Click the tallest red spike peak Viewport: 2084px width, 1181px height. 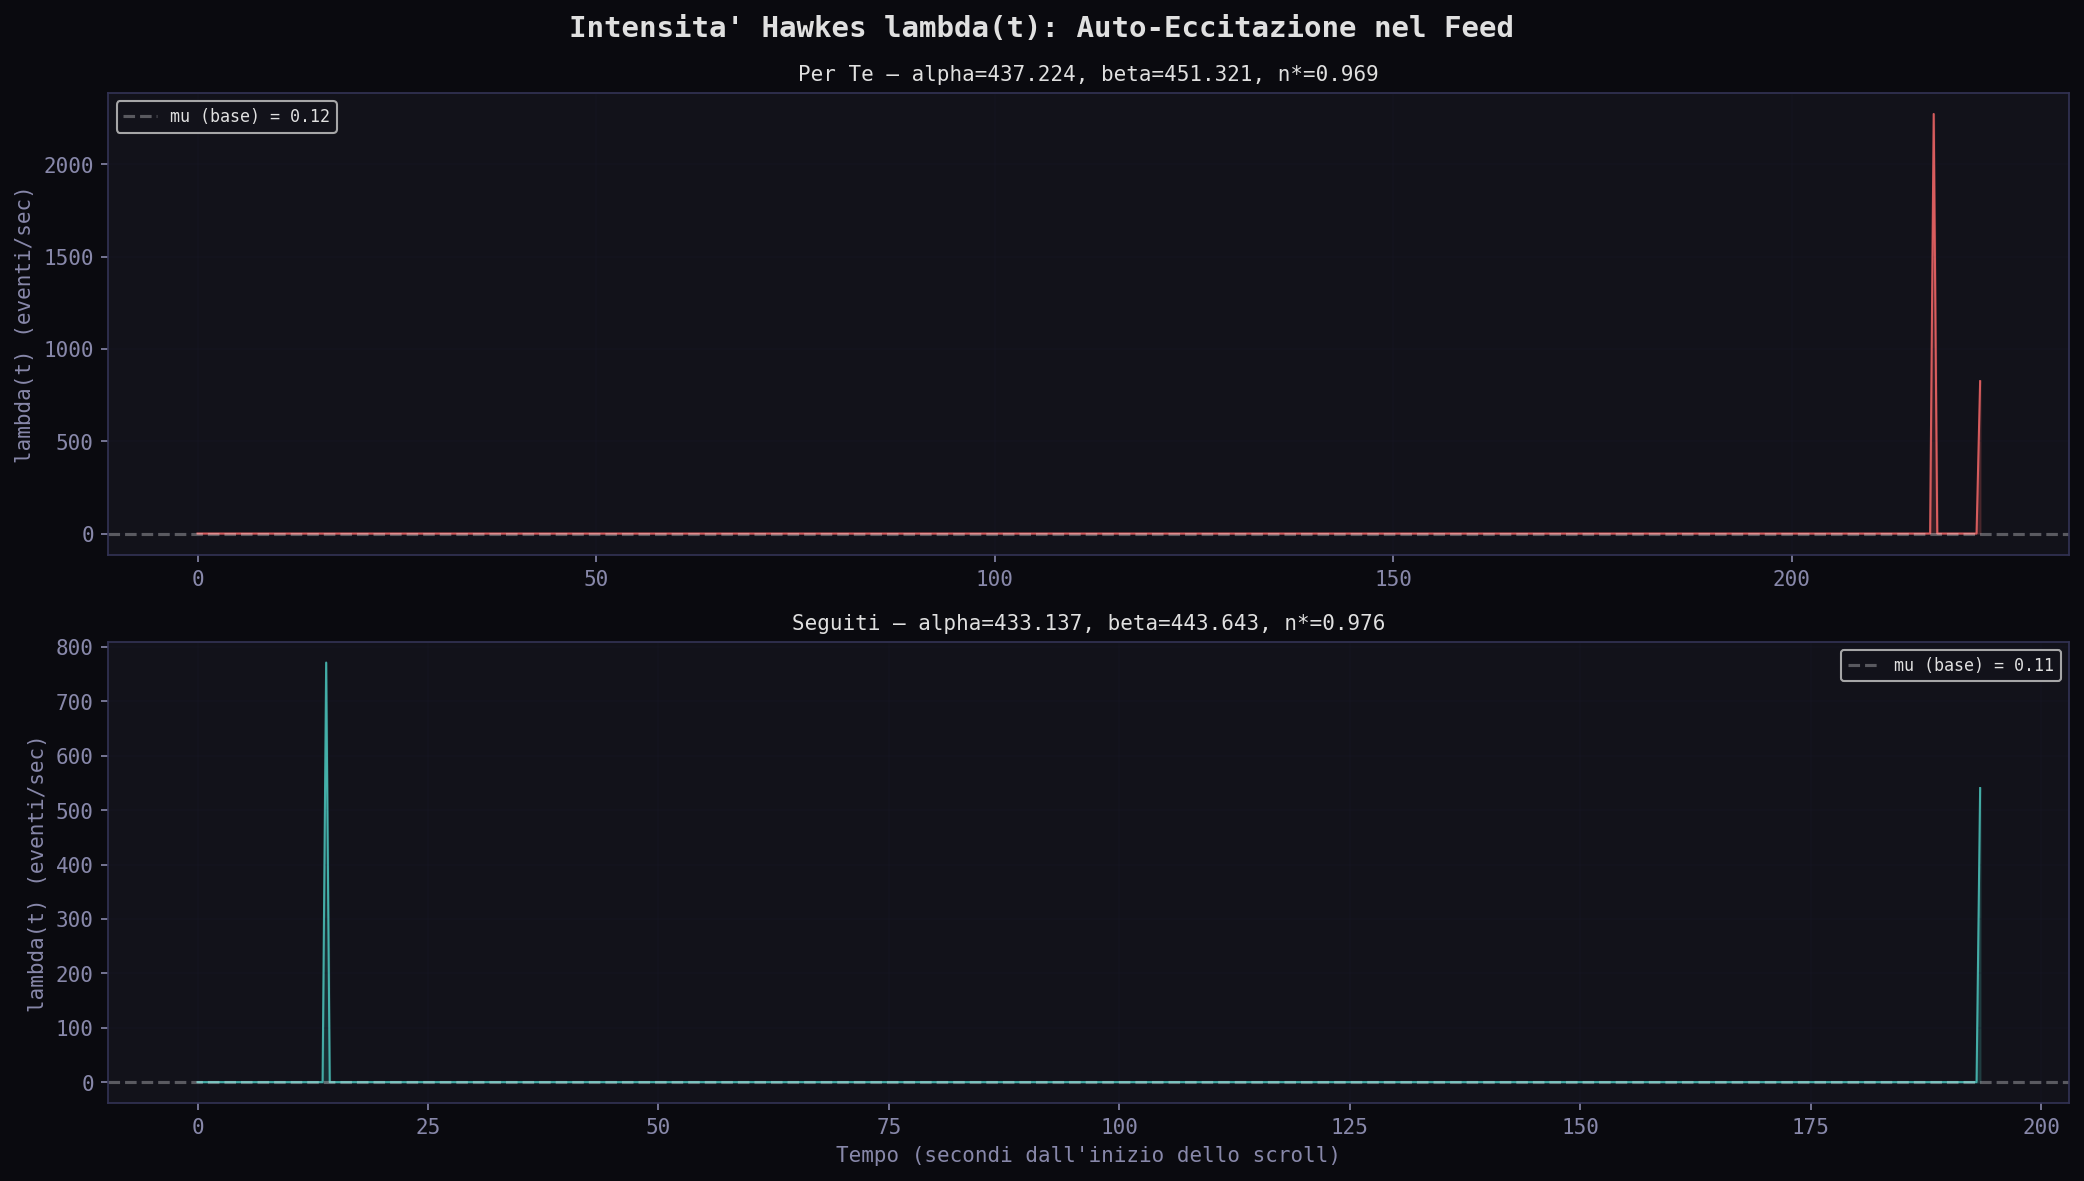[x=1933, y=116]
